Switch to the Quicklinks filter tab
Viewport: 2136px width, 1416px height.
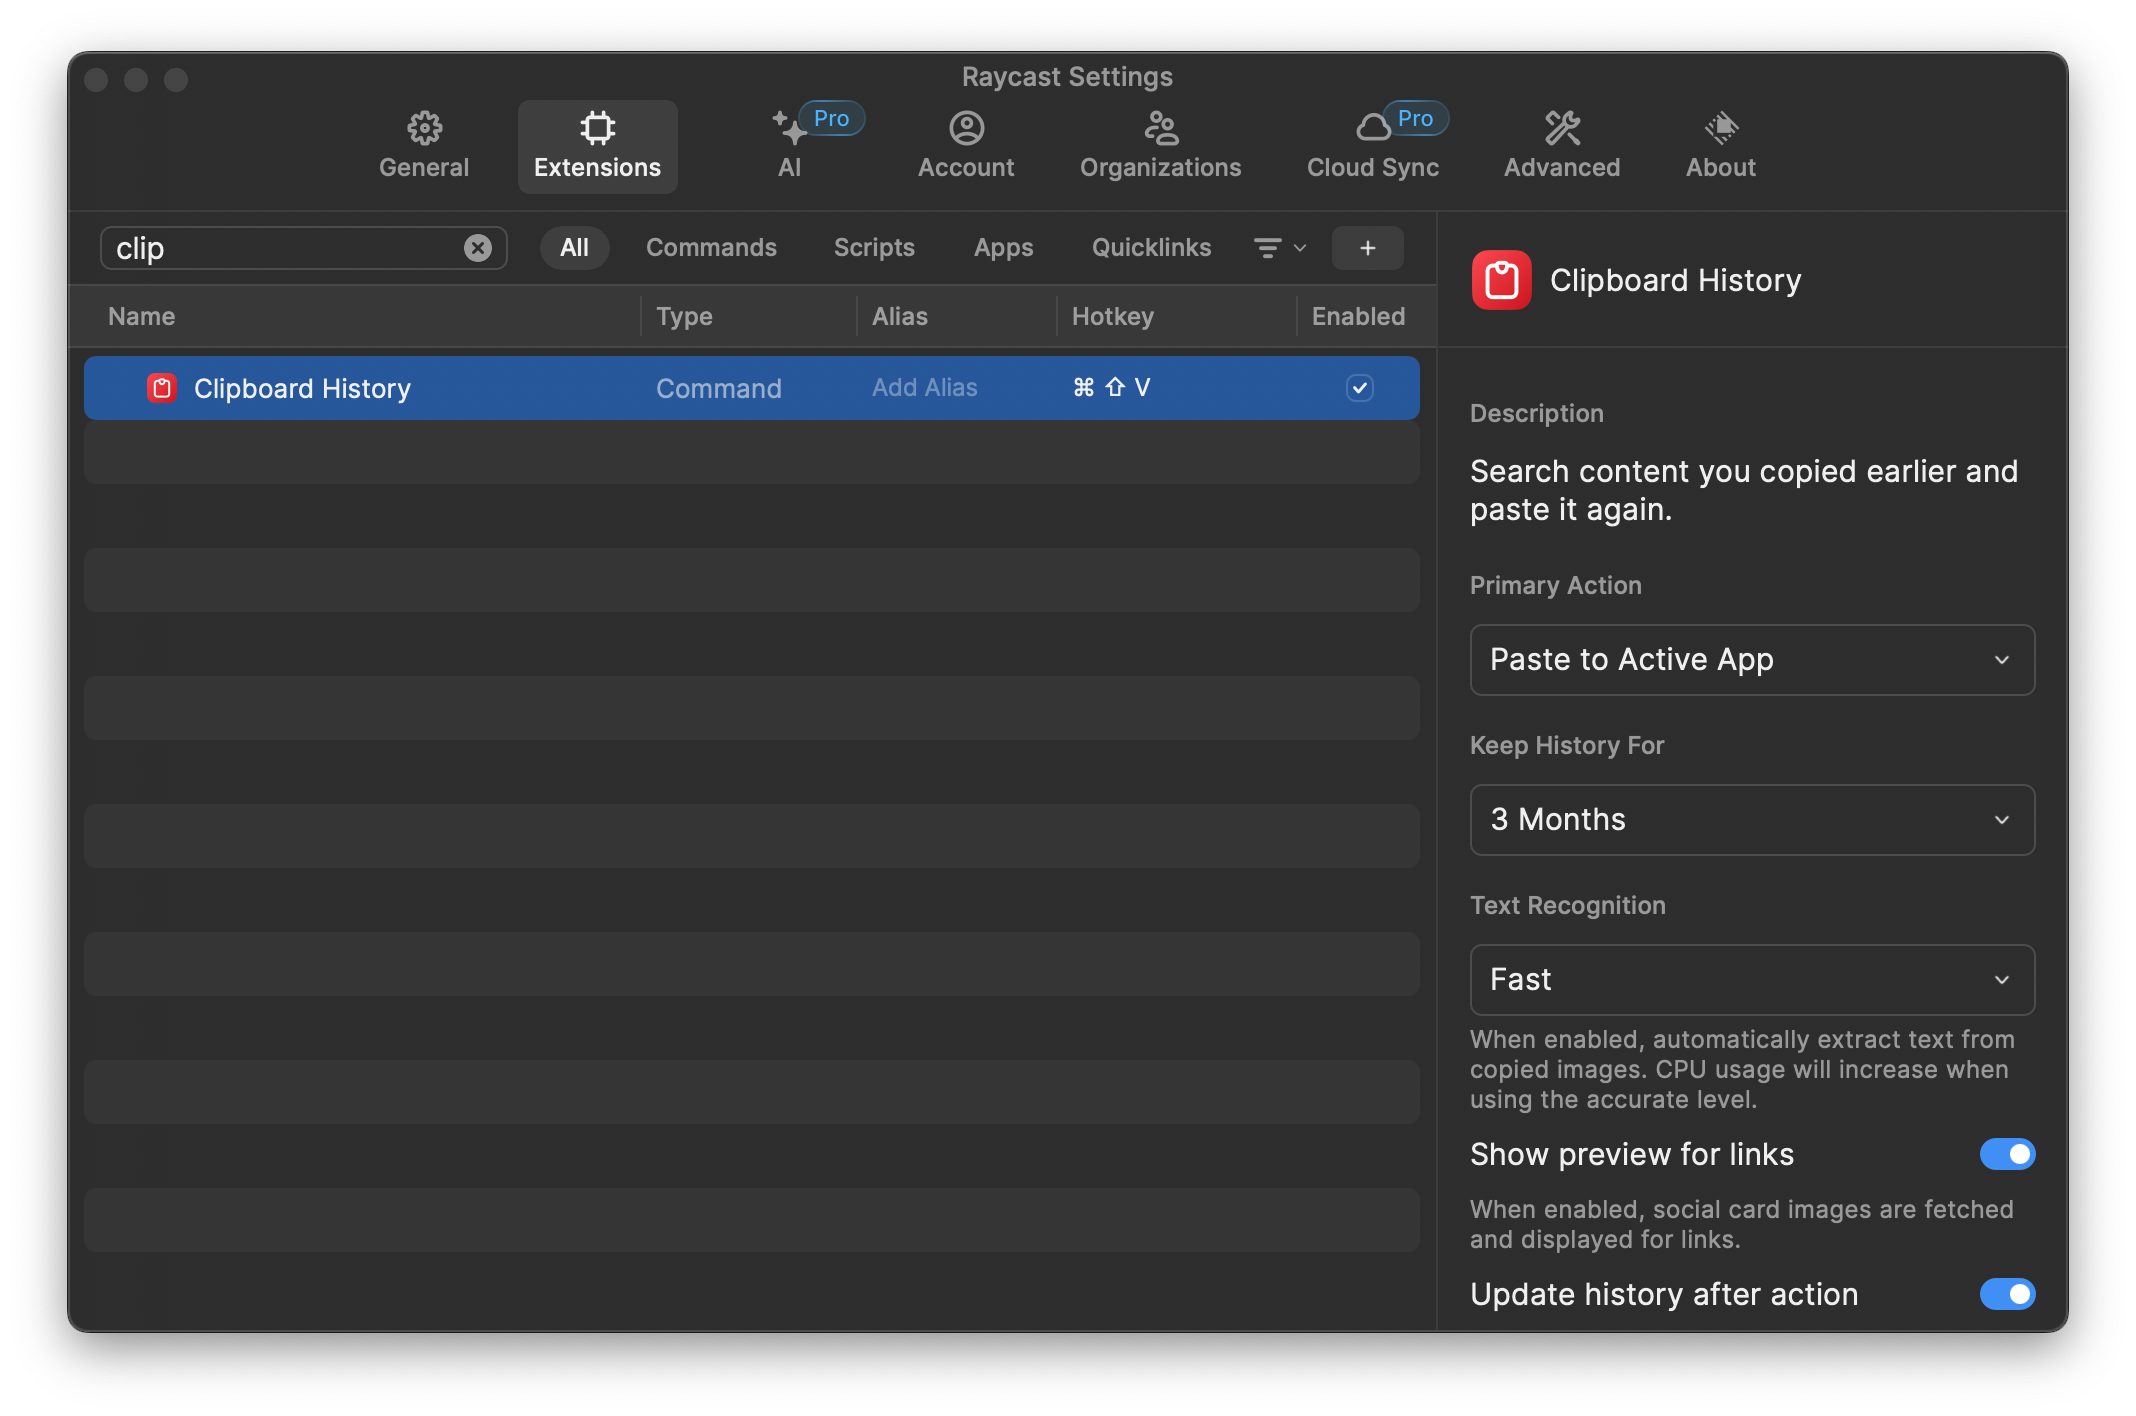[x=1151, y=248]
